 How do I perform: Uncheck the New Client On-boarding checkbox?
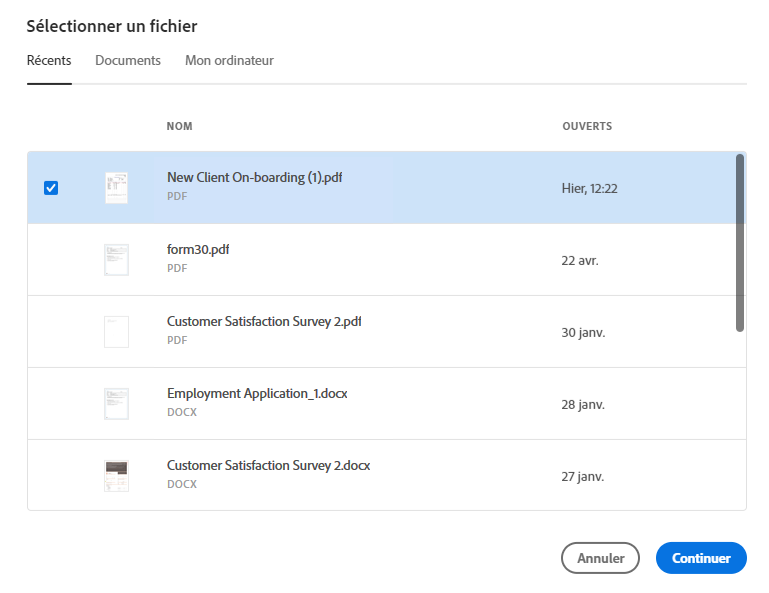[x=52, y=188]
